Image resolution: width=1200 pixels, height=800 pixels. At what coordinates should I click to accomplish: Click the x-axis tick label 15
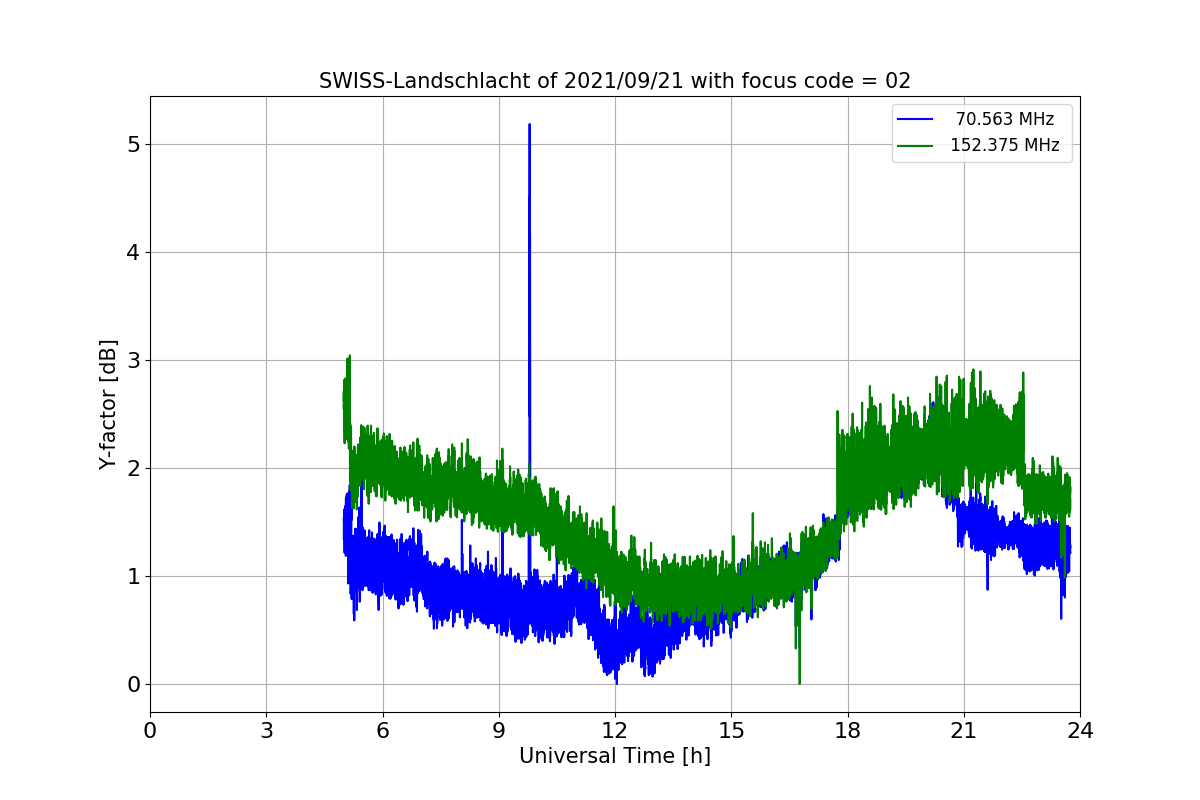pos(731,730)
